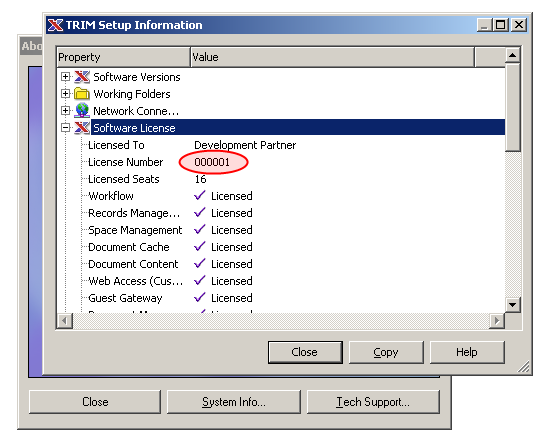Click Licensed text in Guest Gateway row

(232, 297)
